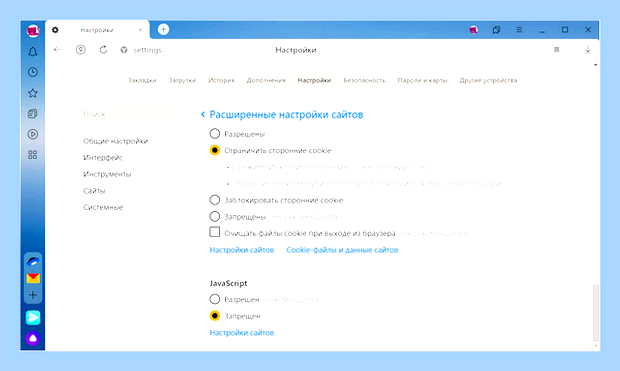
Task: Click the account avatar in title bar
Action: point(473,30)
